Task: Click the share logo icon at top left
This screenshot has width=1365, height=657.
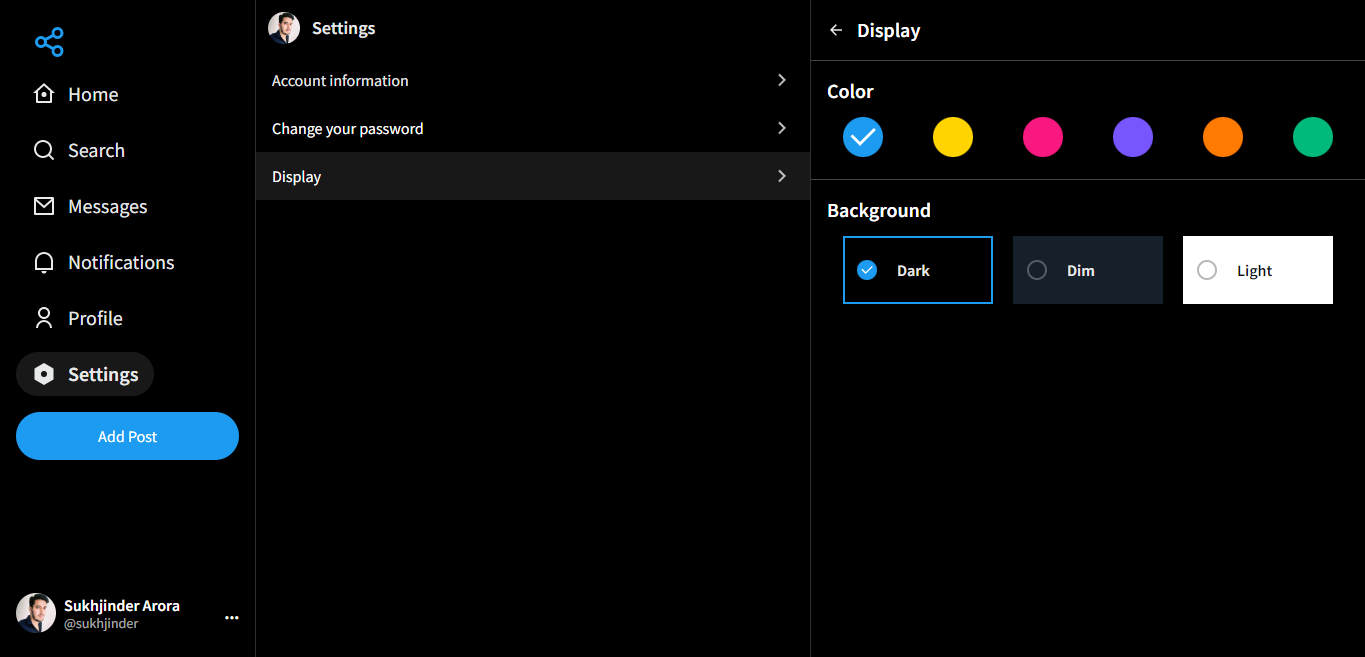Action: [x=49, y=42]
